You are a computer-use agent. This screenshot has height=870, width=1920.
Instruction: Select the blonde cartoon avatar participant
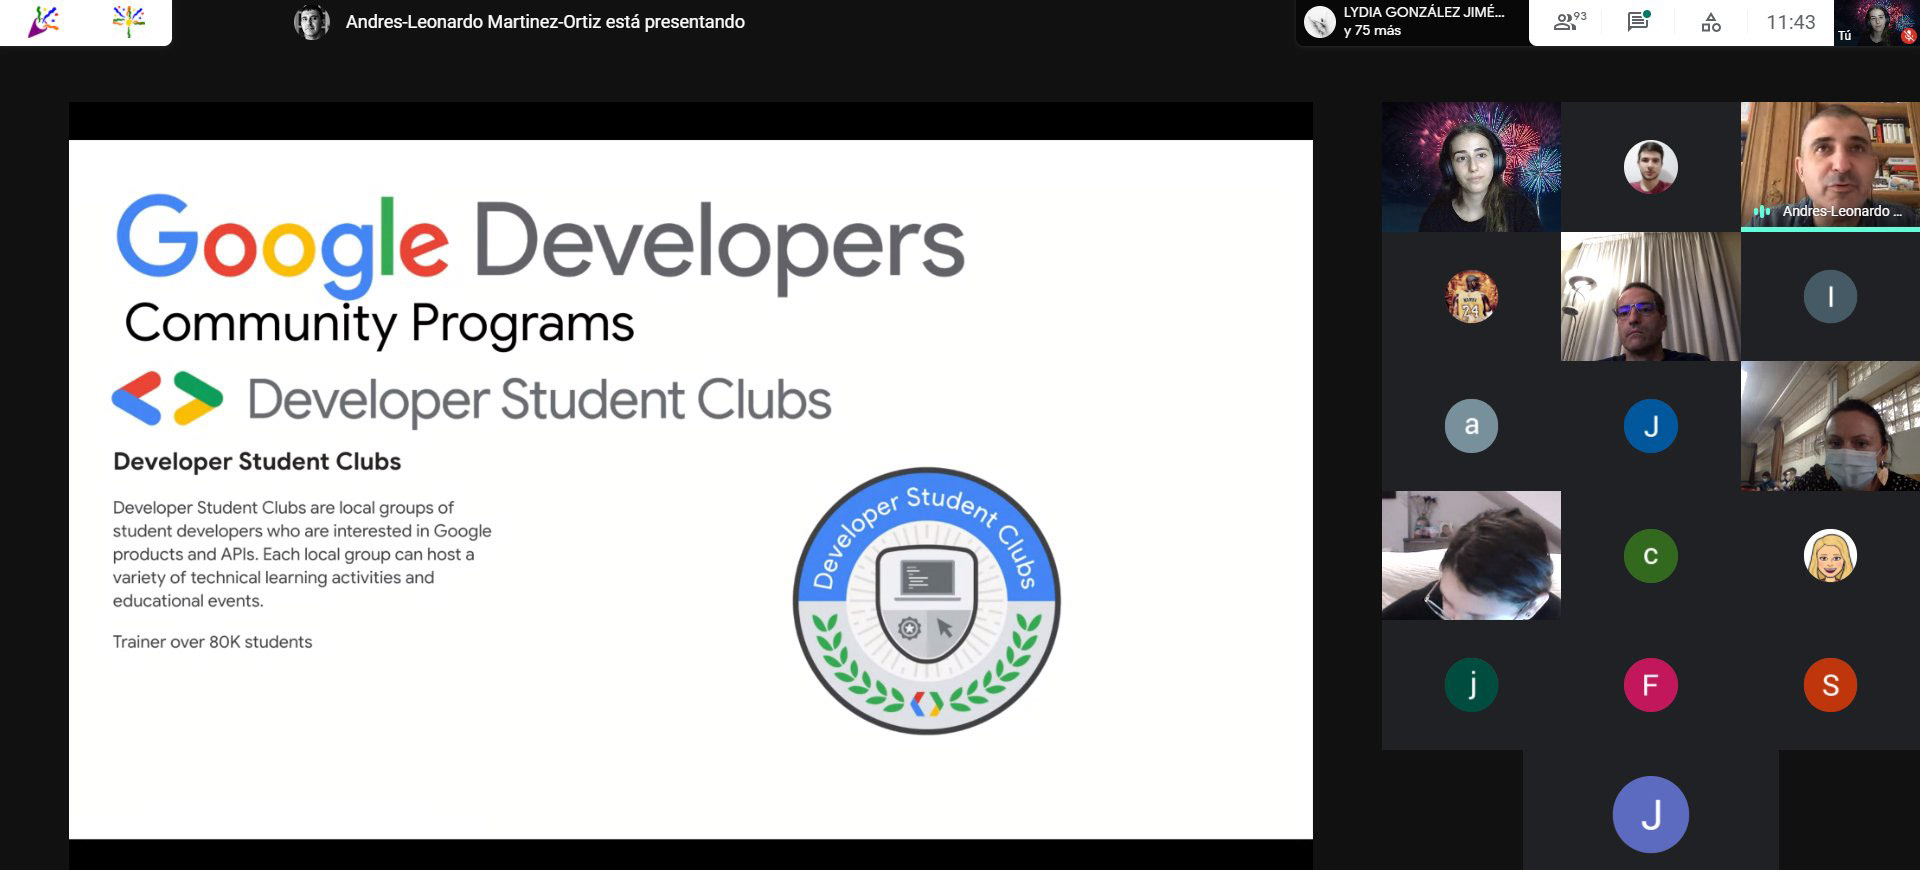click(1830, 555)
